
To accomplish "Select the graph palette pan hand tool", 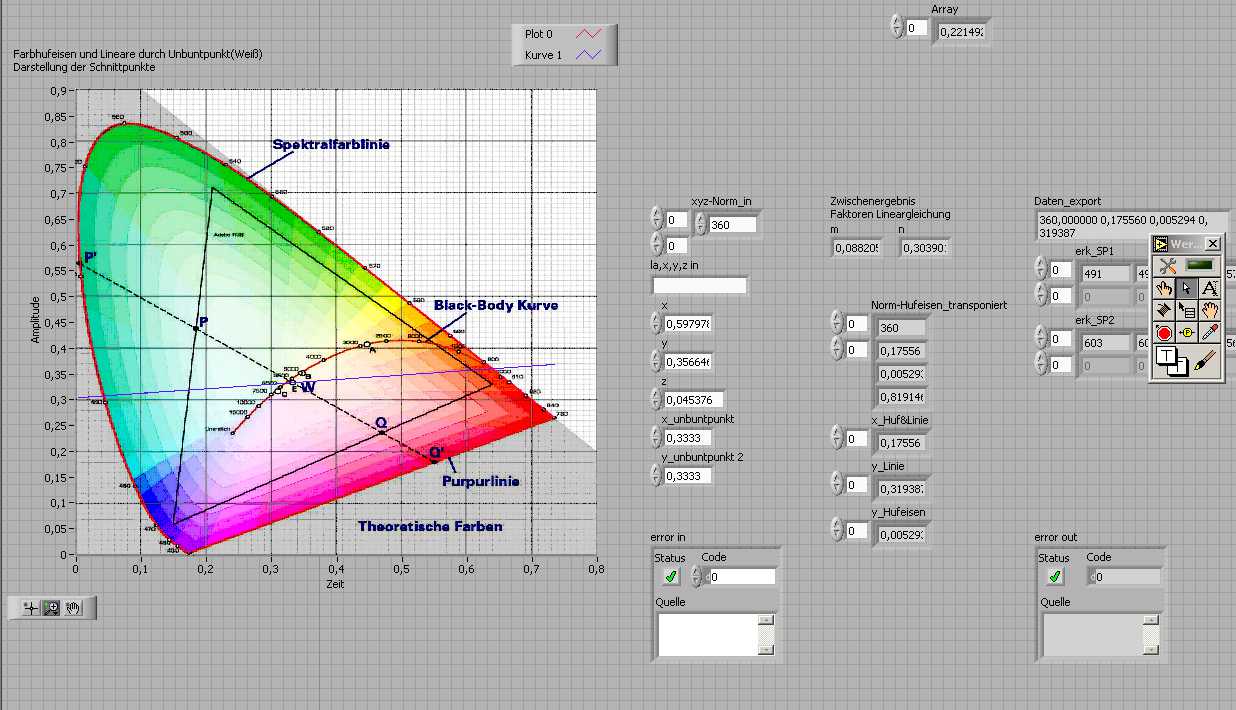I will (x=73, y=607).
